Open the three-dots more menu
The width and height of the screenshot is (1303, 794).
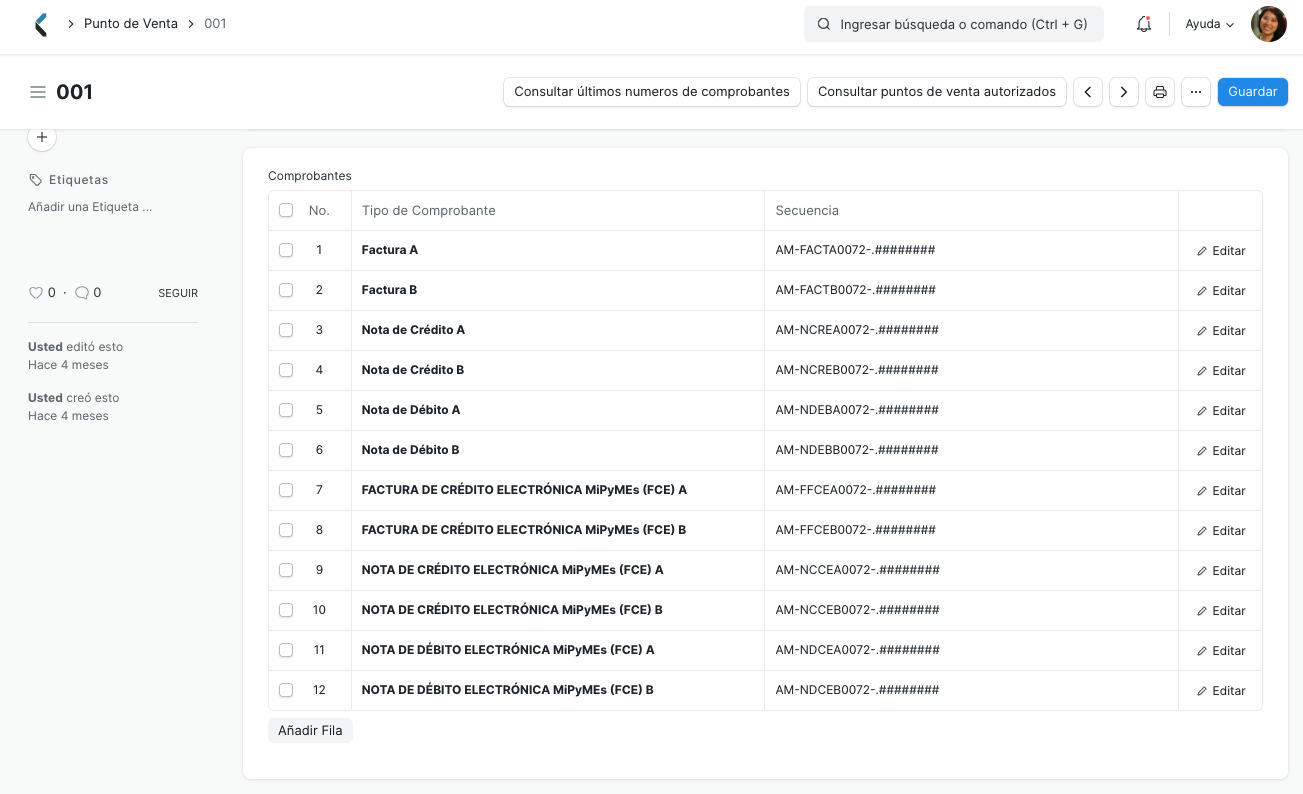[1196, 92]
